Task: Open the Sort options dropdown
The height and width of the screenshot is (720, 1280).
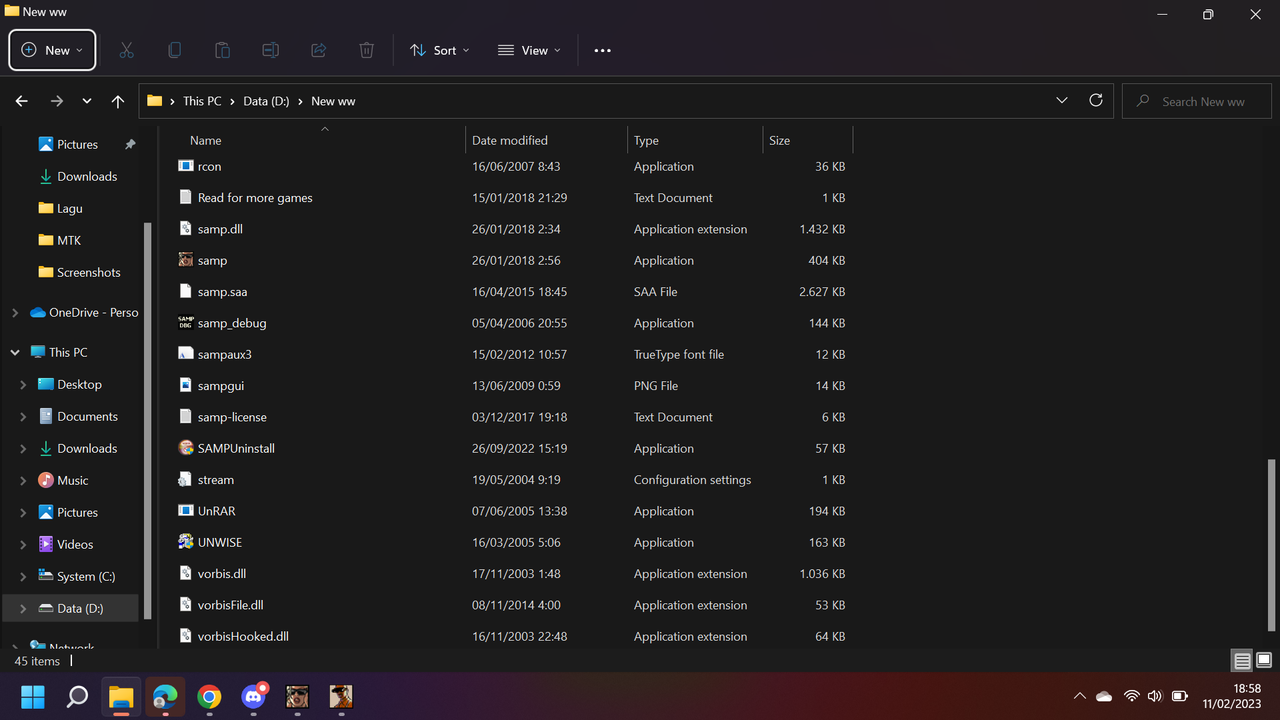Action: [x=439, y=50]
